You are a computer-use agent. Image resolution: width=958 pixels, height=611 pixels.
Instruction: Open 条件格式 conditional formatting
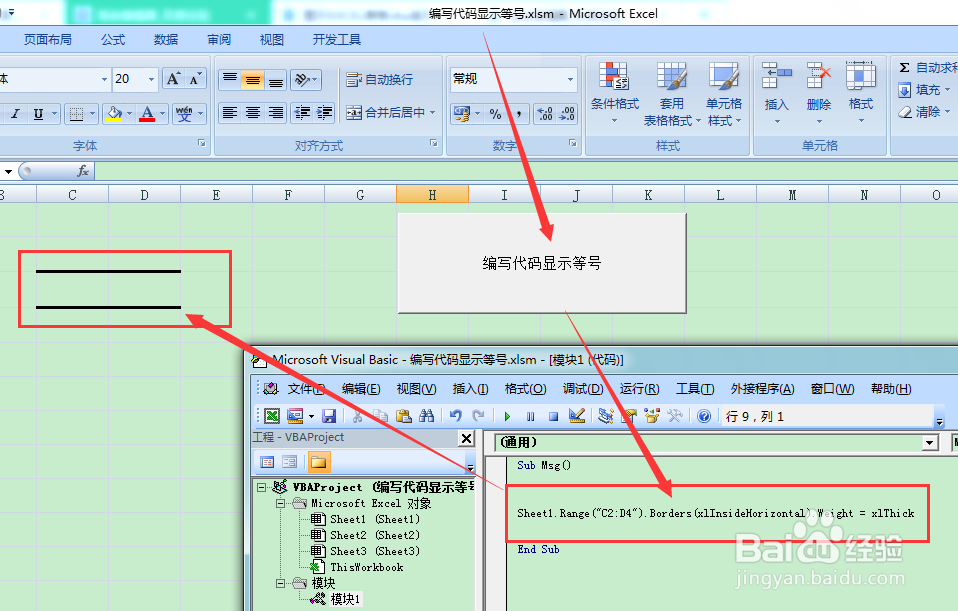click(615, 93)
